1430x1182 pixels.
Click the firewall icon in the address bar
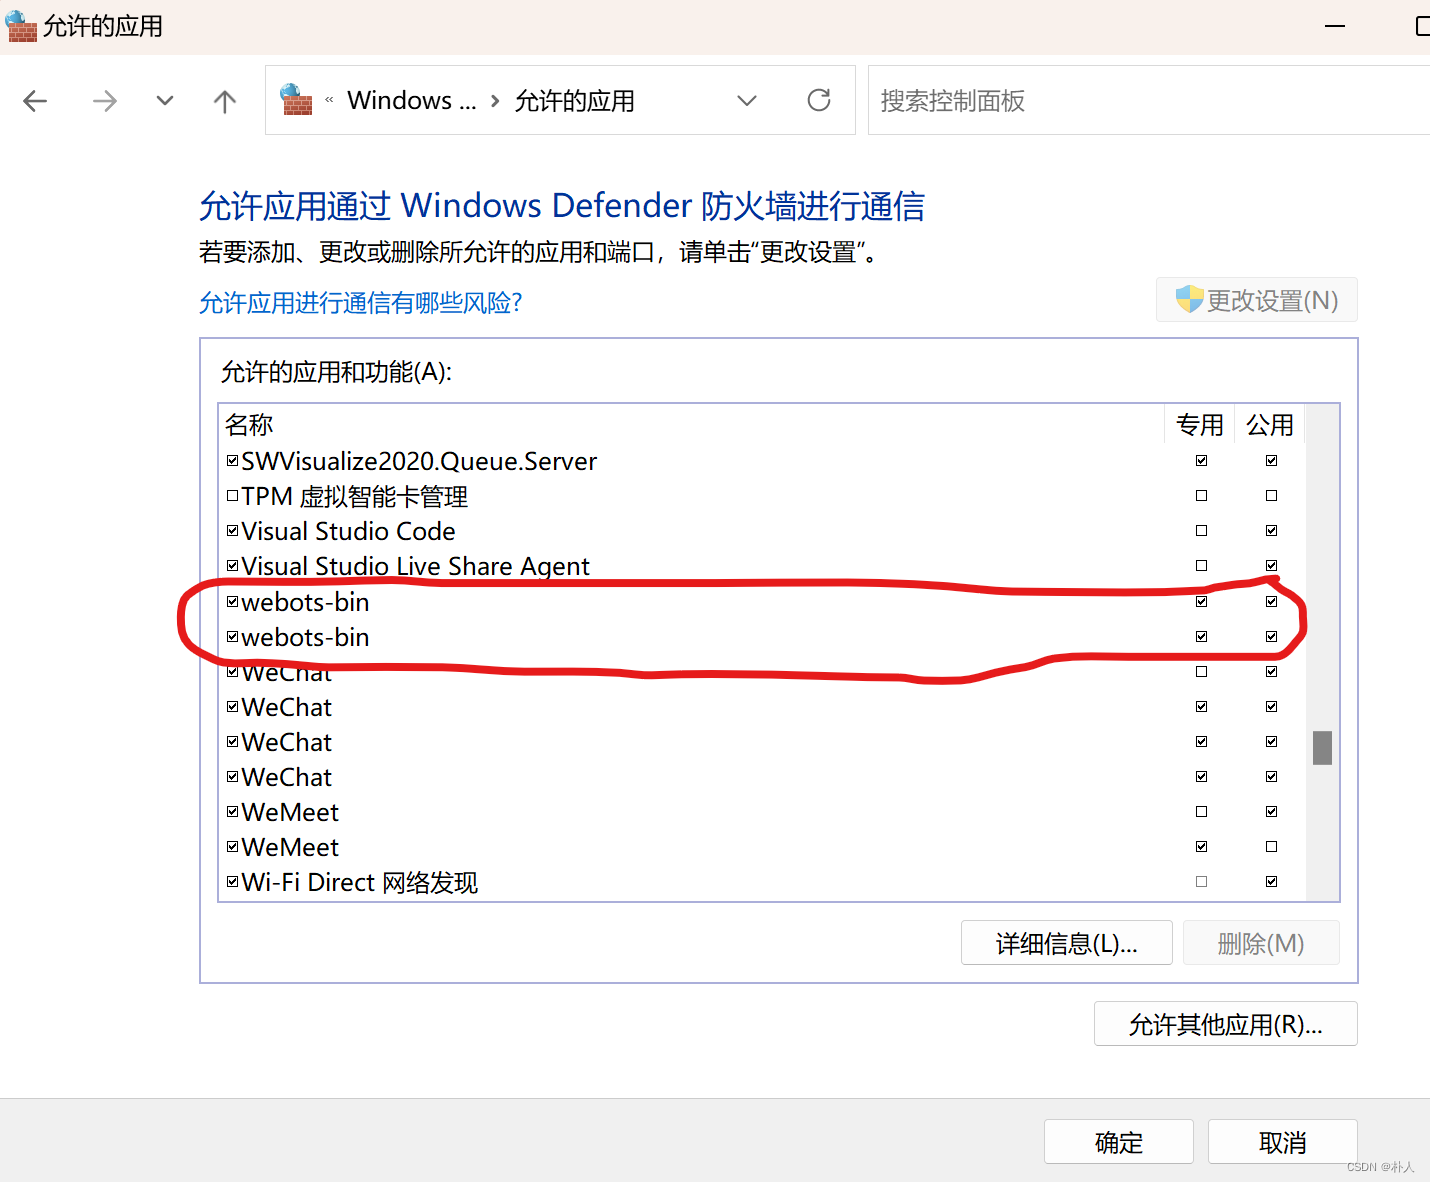click(296, 100)
